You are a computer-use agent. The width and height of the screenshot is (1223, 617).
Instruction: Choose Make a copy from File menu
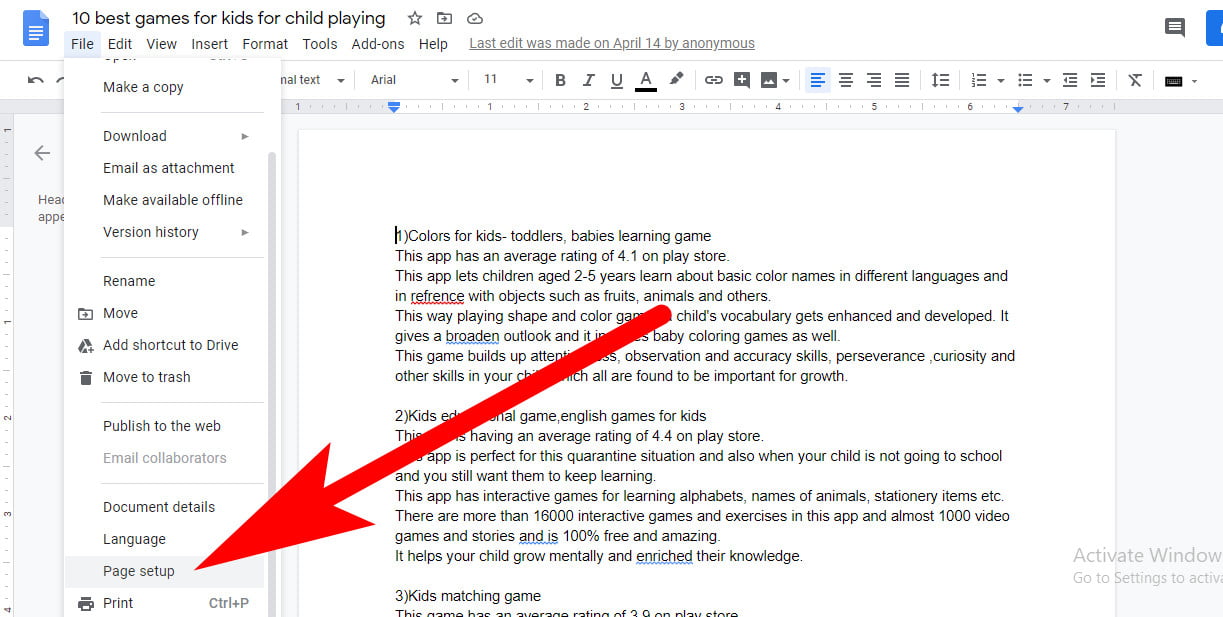[164, 87]
